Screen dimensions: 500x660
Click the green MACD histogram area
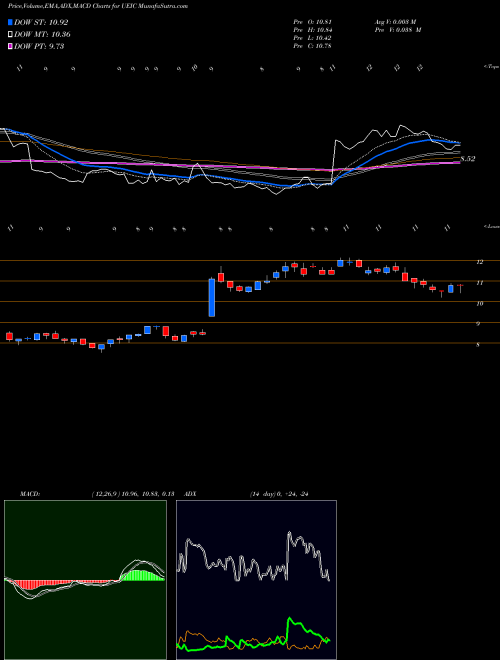pyautogui.click(x=142, y=575)
